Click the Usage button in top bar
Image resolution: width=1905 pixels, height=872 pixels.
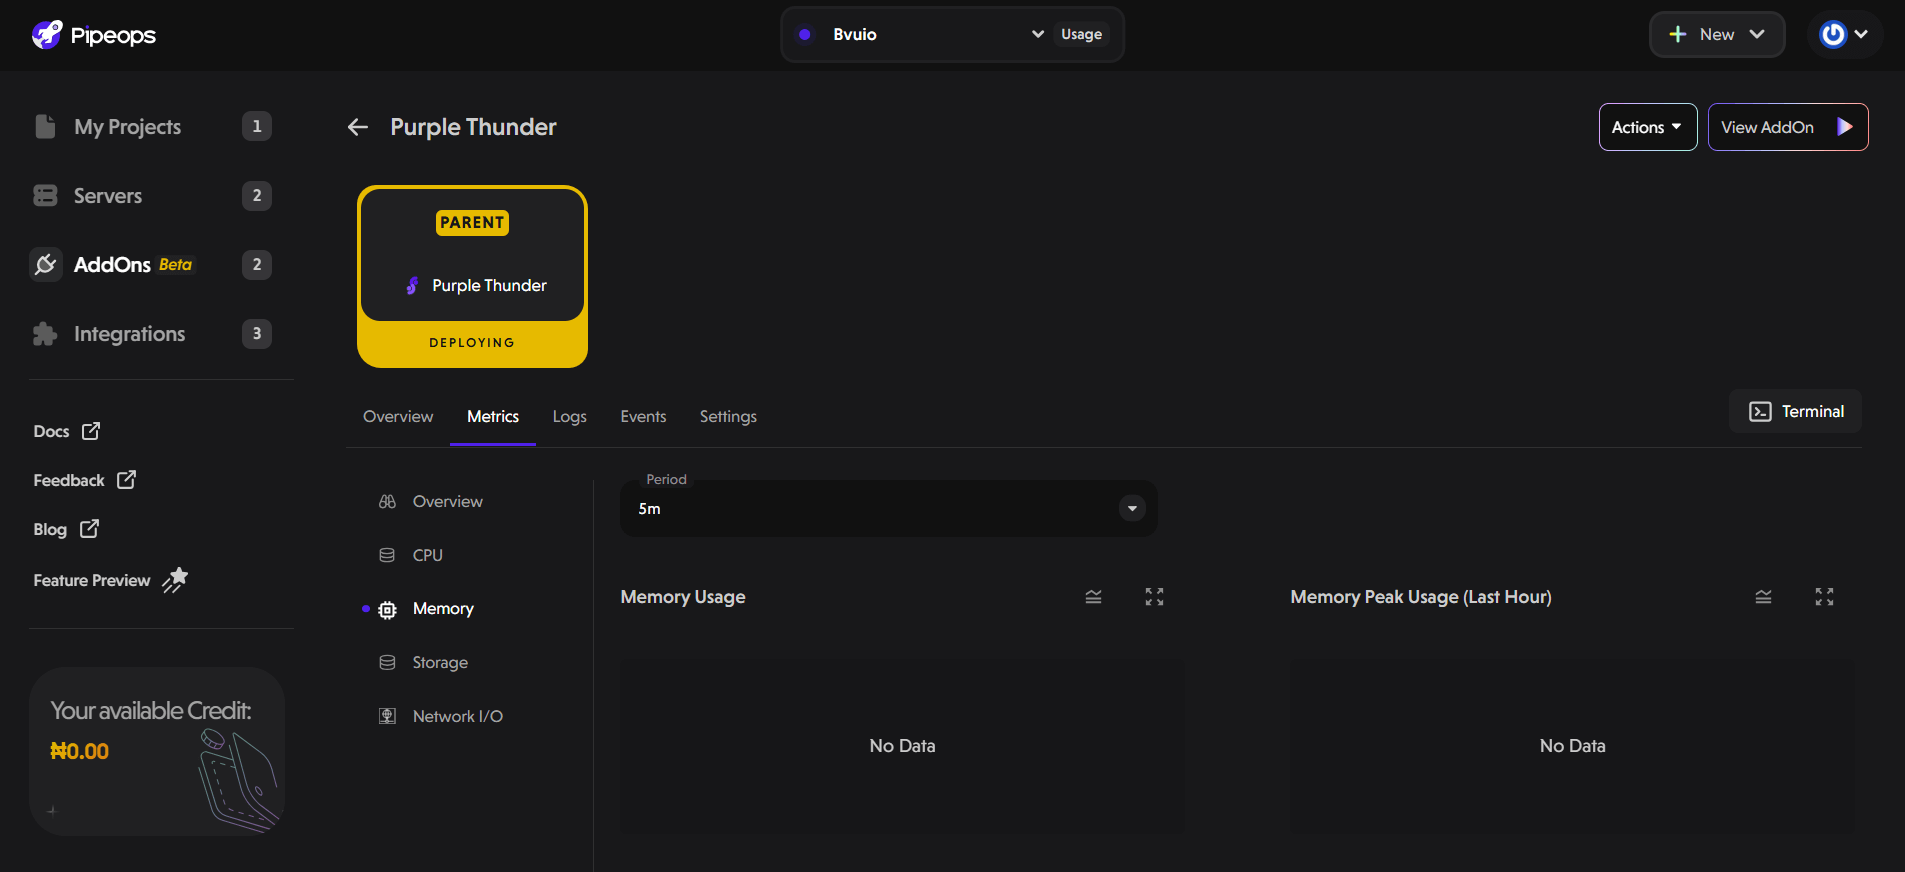point(1081,34)
